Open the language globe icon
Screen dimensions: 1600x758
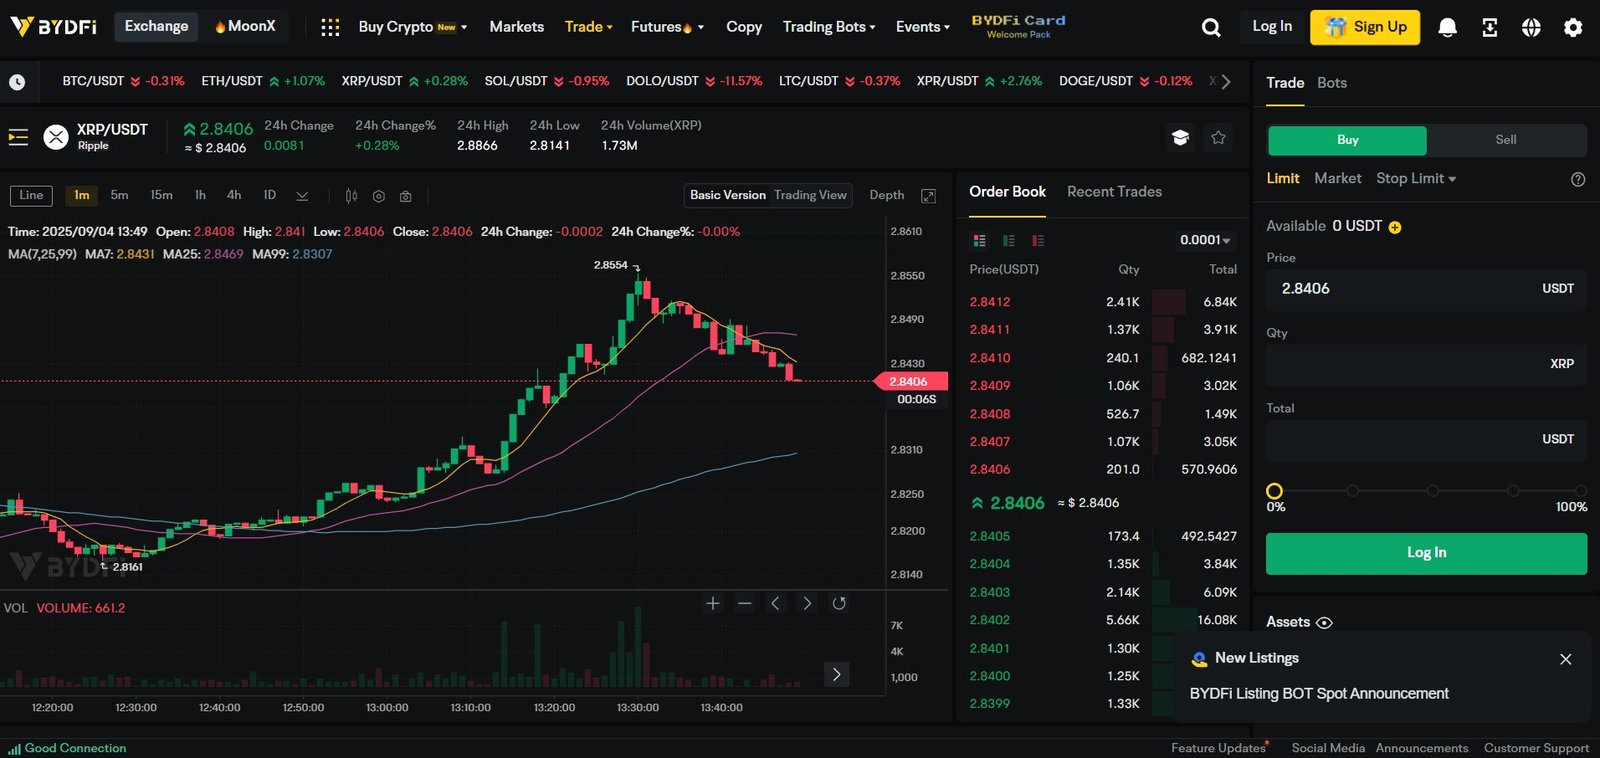[1531, 27]
